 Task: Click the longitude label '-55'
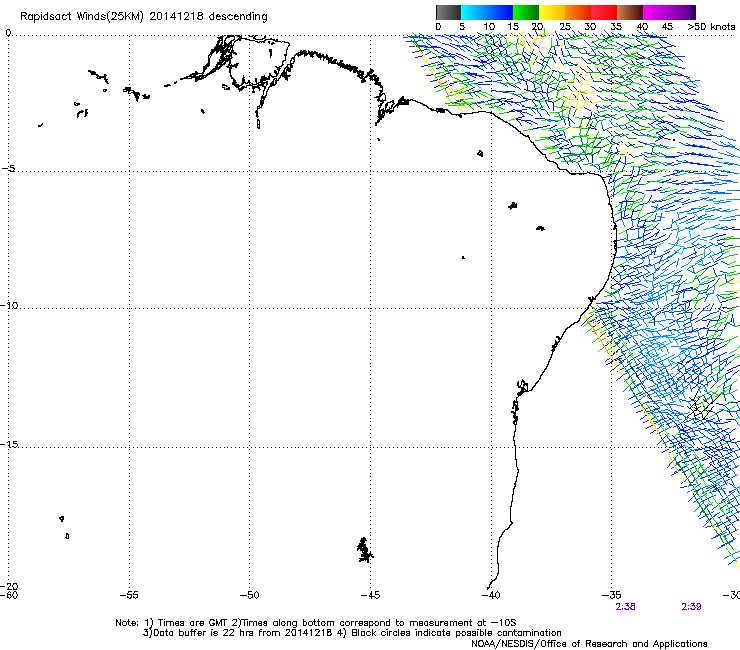129,595
